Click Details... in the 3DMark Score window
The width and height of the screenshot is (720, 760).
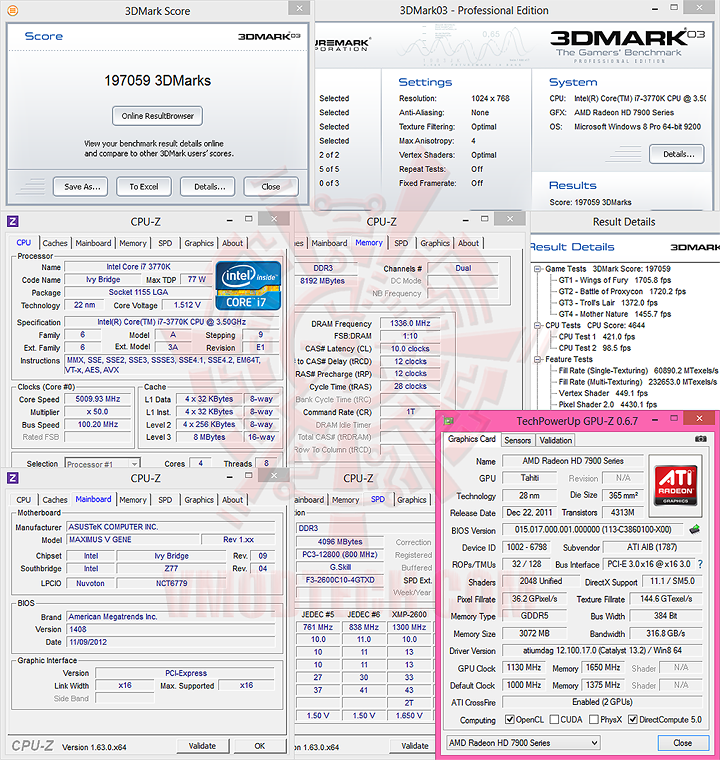[208, 187]
